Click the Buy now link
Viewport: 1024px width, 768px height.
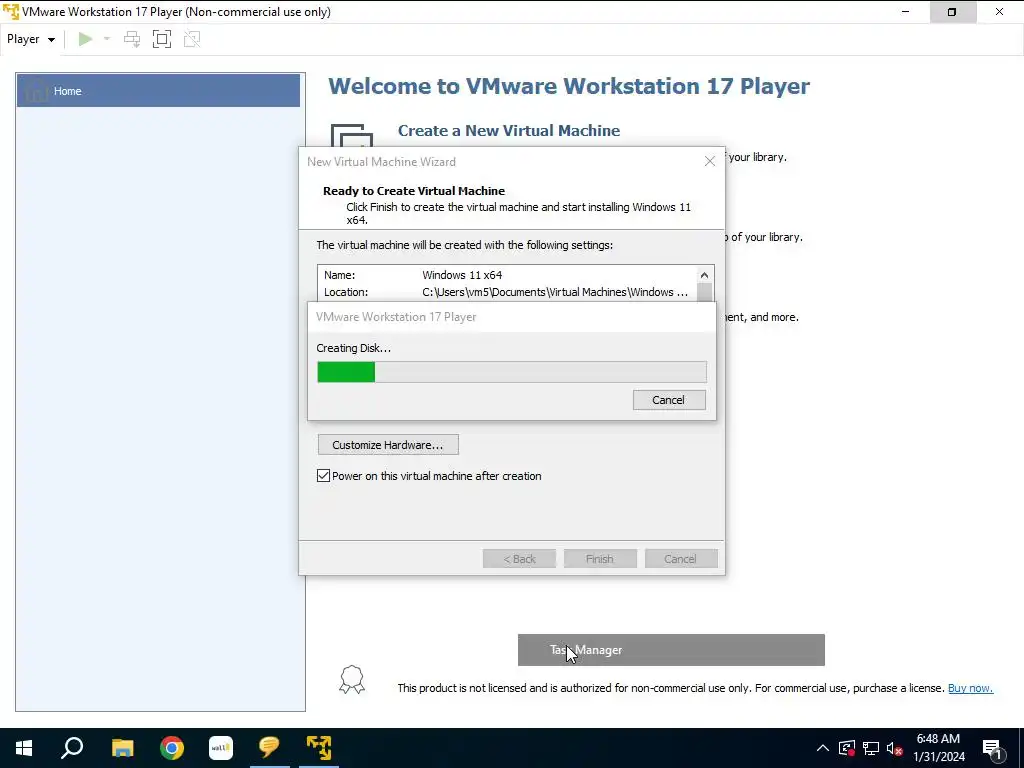click(970, 688)
